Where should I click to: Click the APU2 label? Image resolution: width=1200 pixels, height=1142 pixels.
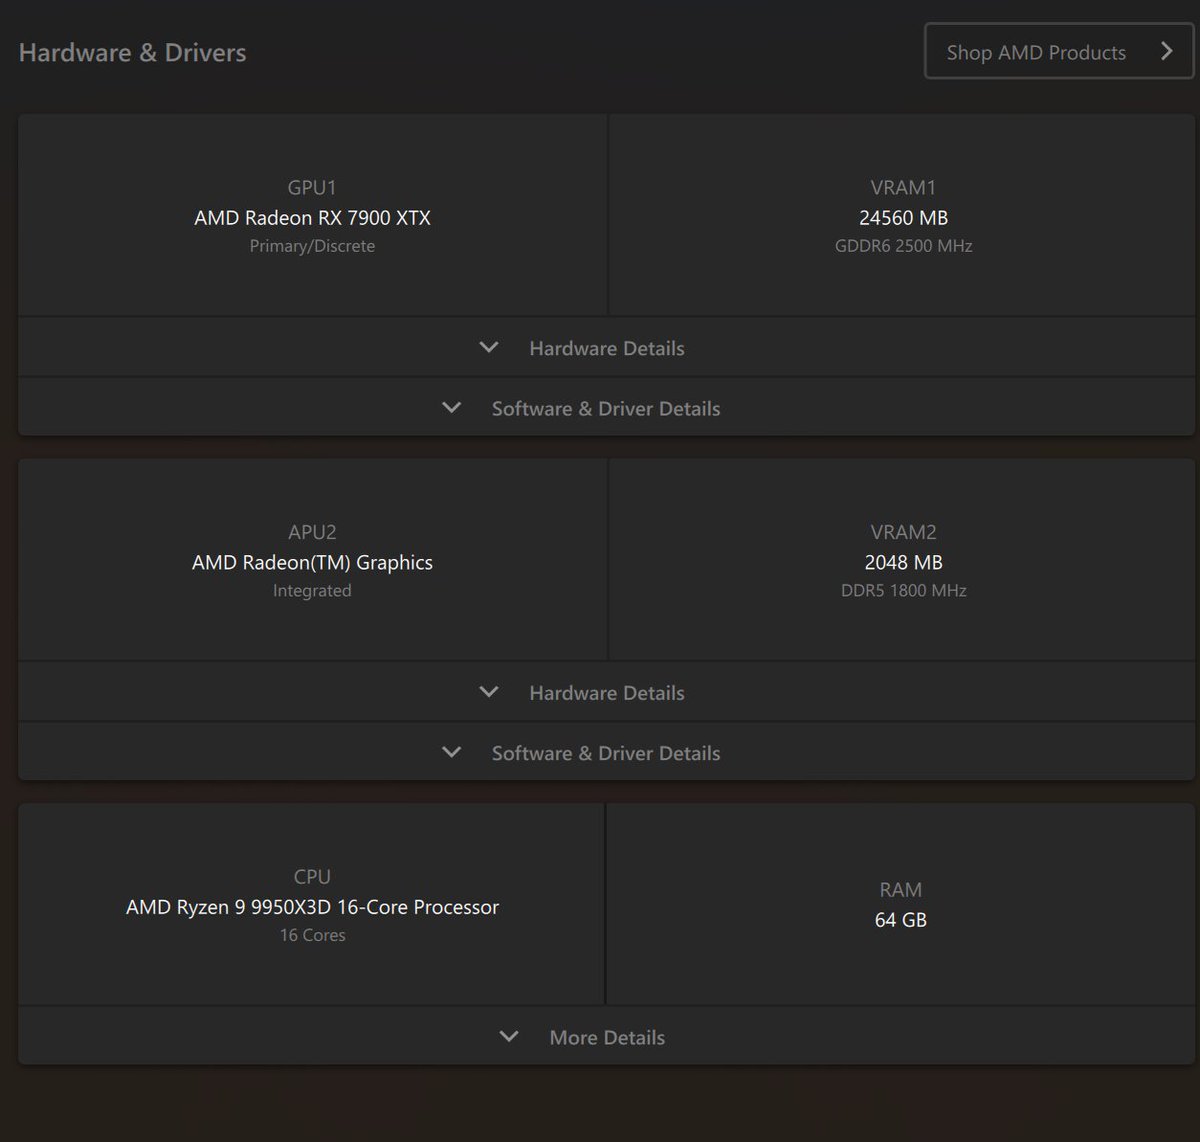pyautogui.click(x=312, y=533)
